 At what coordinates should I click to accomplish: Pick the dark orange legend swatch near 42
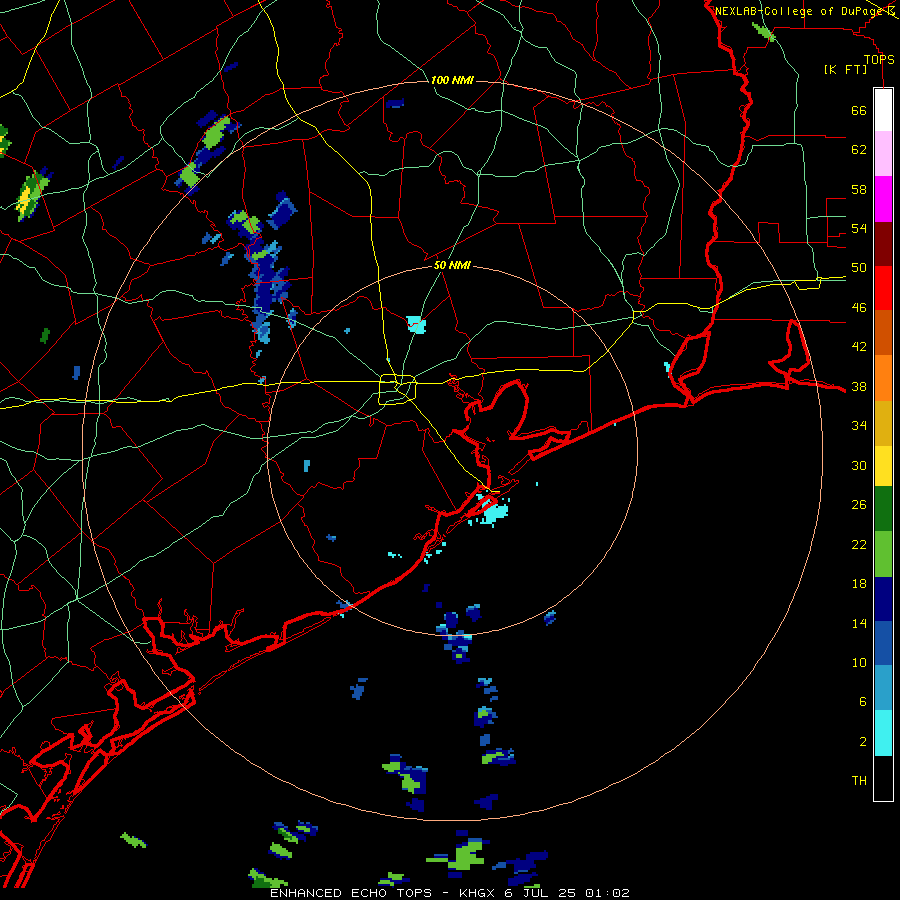883,332
